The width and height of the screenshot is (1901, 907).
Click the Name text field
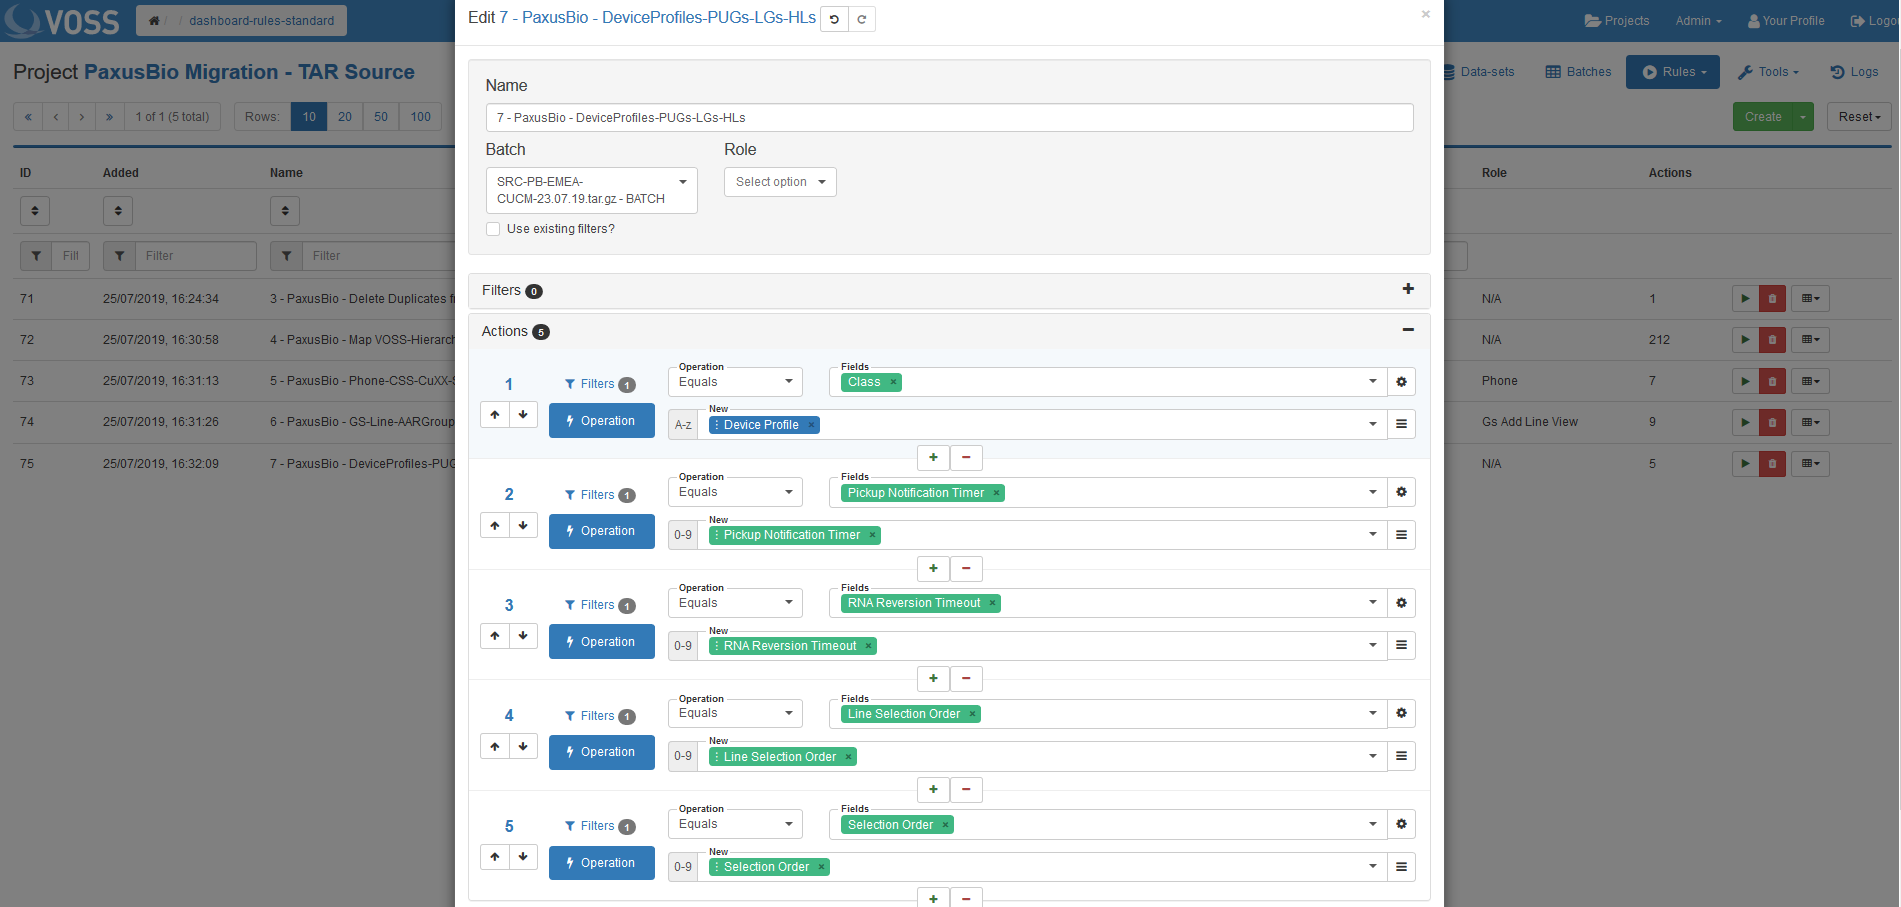tap(949, 118)
